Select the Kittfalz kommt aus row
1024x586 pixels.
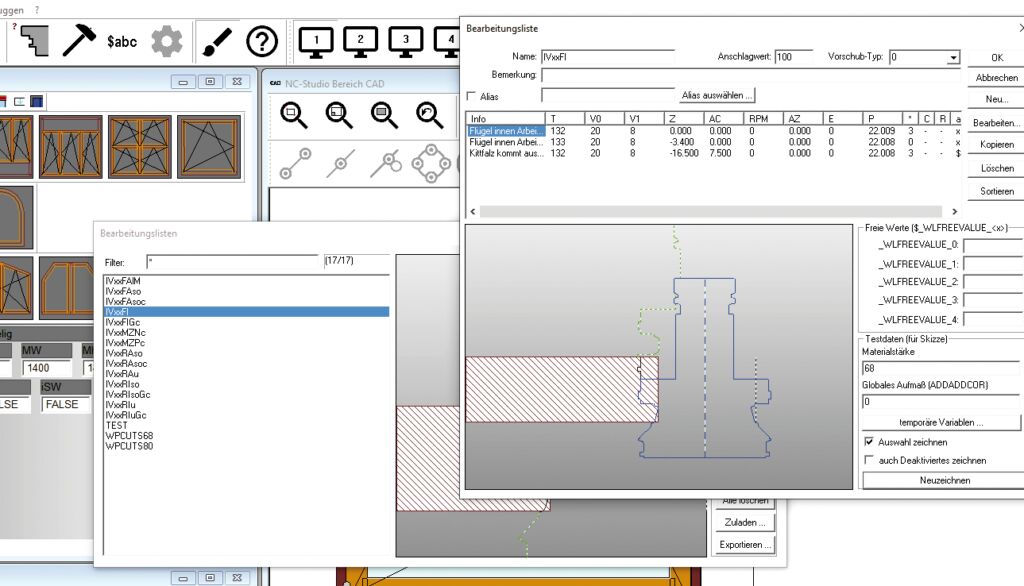pos(506,154)
